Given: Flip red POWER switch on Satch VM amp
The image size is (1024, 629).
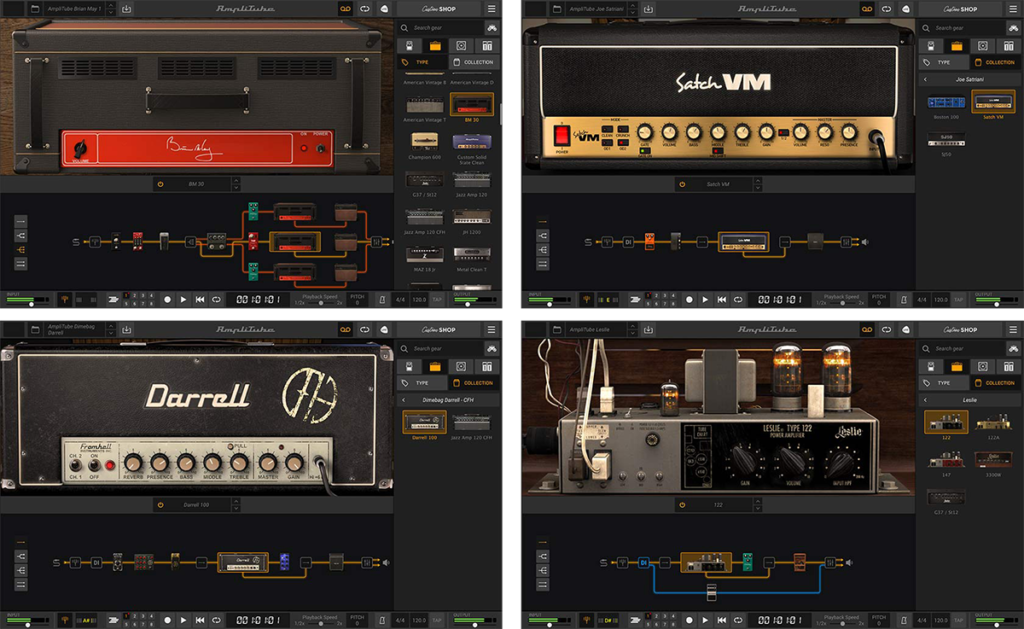Looking at the screenshot, I should (562, 136).
